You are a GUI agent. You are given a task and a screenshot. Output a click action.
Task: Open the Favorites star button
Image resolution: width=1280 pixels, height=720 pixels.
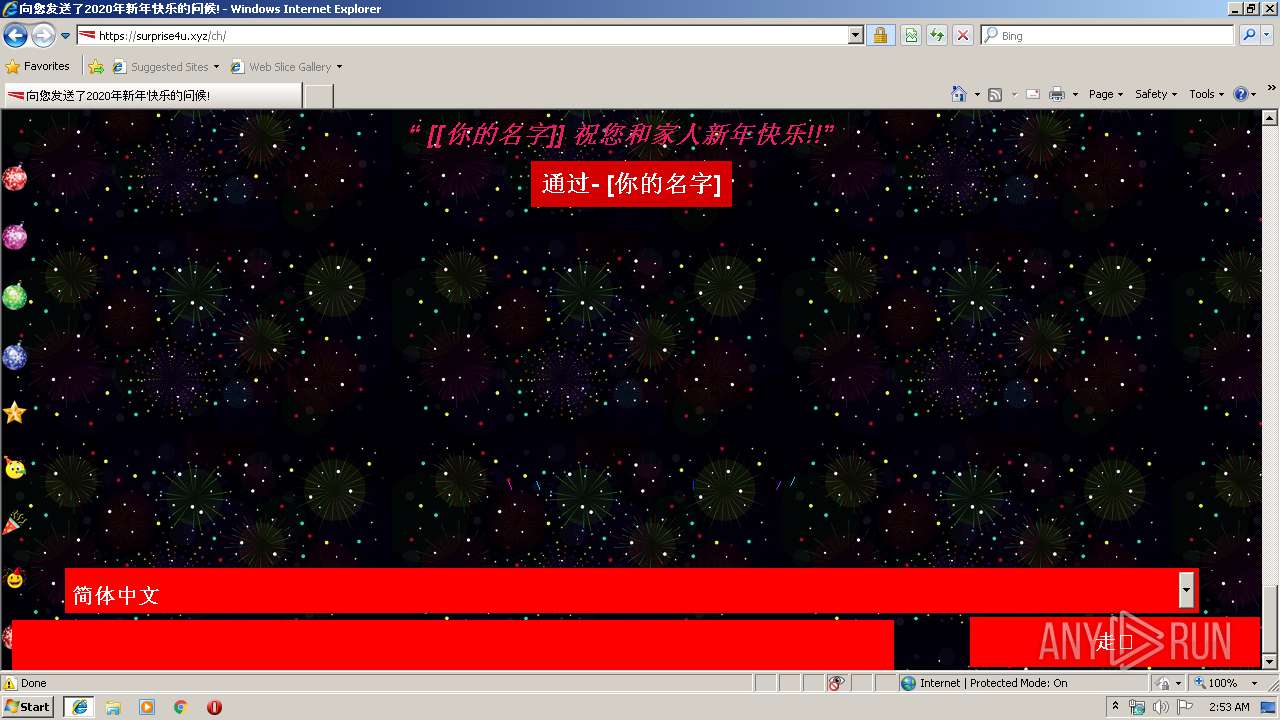[x=38, y=67]
